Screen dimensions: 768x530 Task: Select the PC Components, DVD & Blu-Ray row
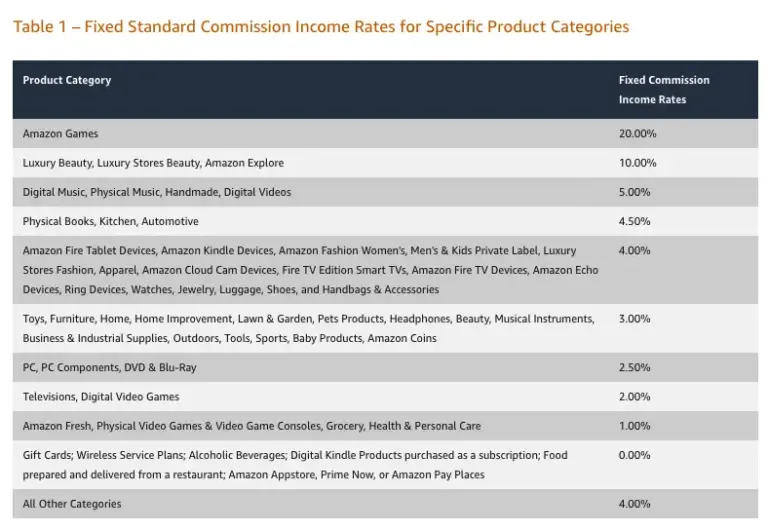[110, 367]
